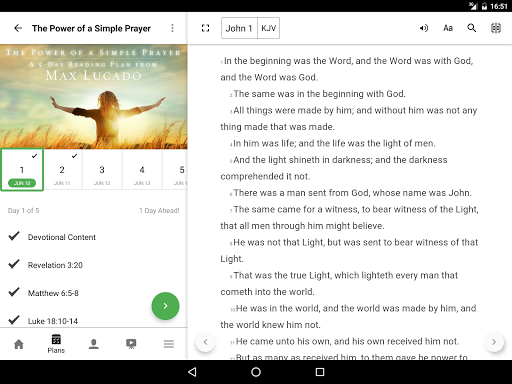Select day 3 Jun 12 tab
Image resolution: width=512 pixels, height=384 pixels.
(x=102, y=170)
